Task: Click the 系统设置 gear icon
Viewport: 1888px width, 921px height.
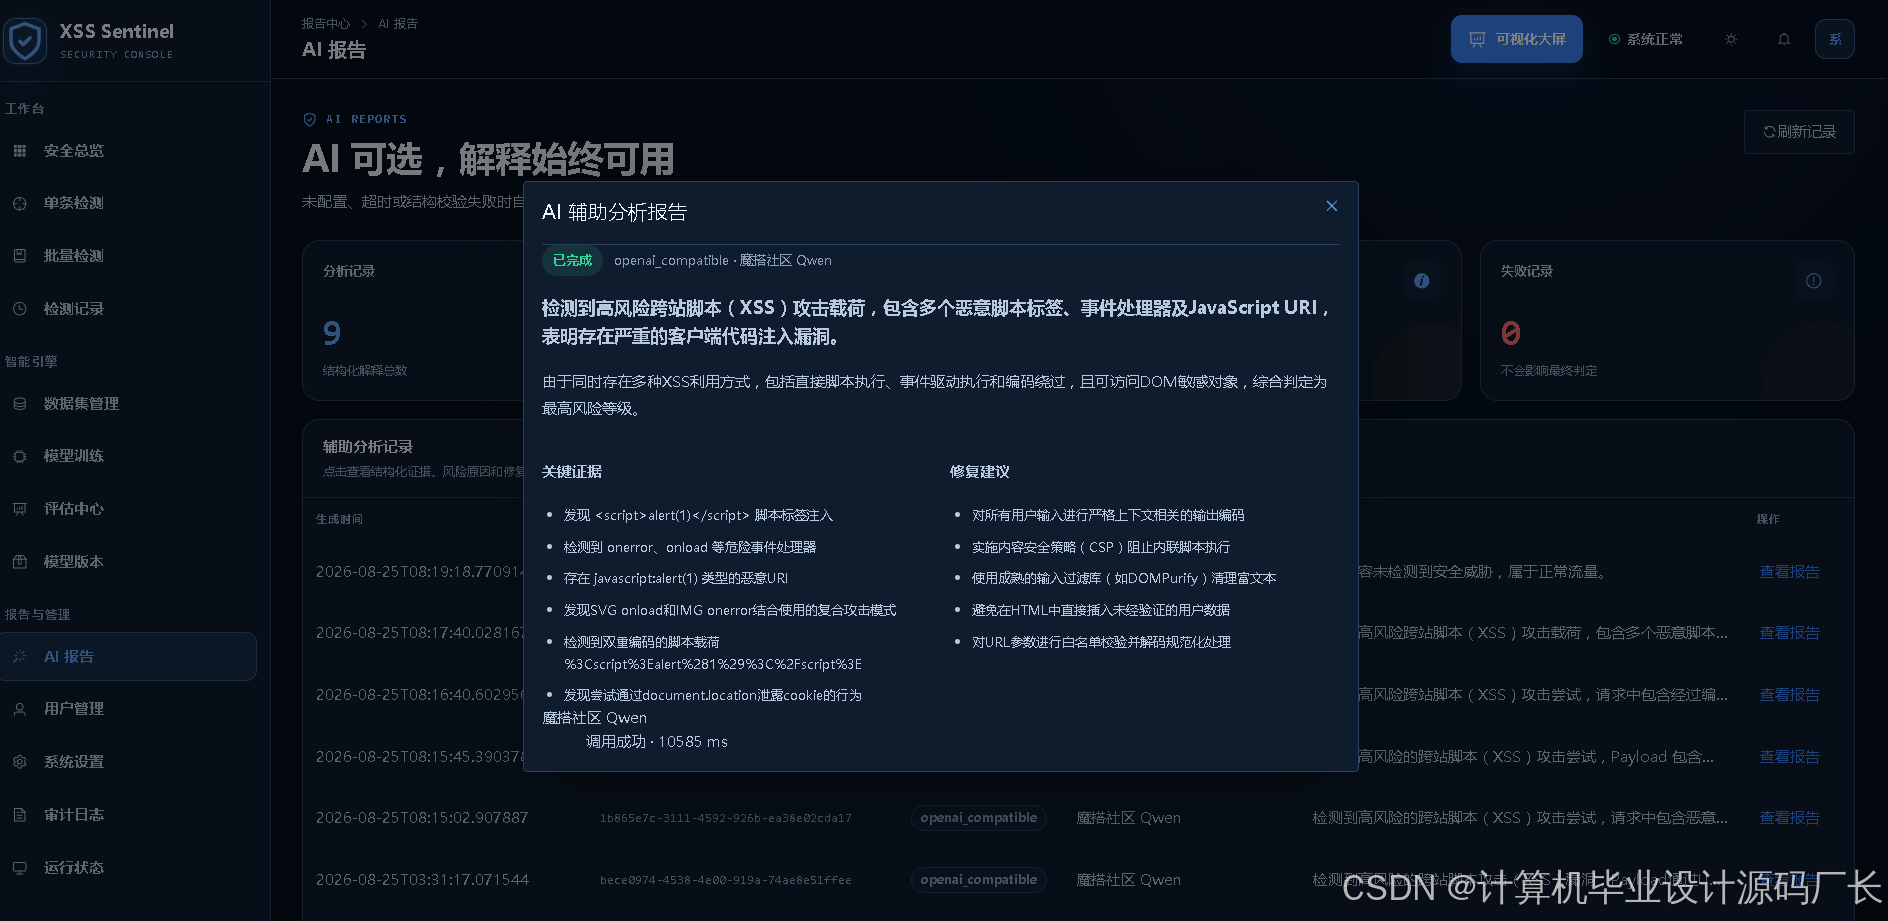Action: pyautogui.click(x=20, y=762)
